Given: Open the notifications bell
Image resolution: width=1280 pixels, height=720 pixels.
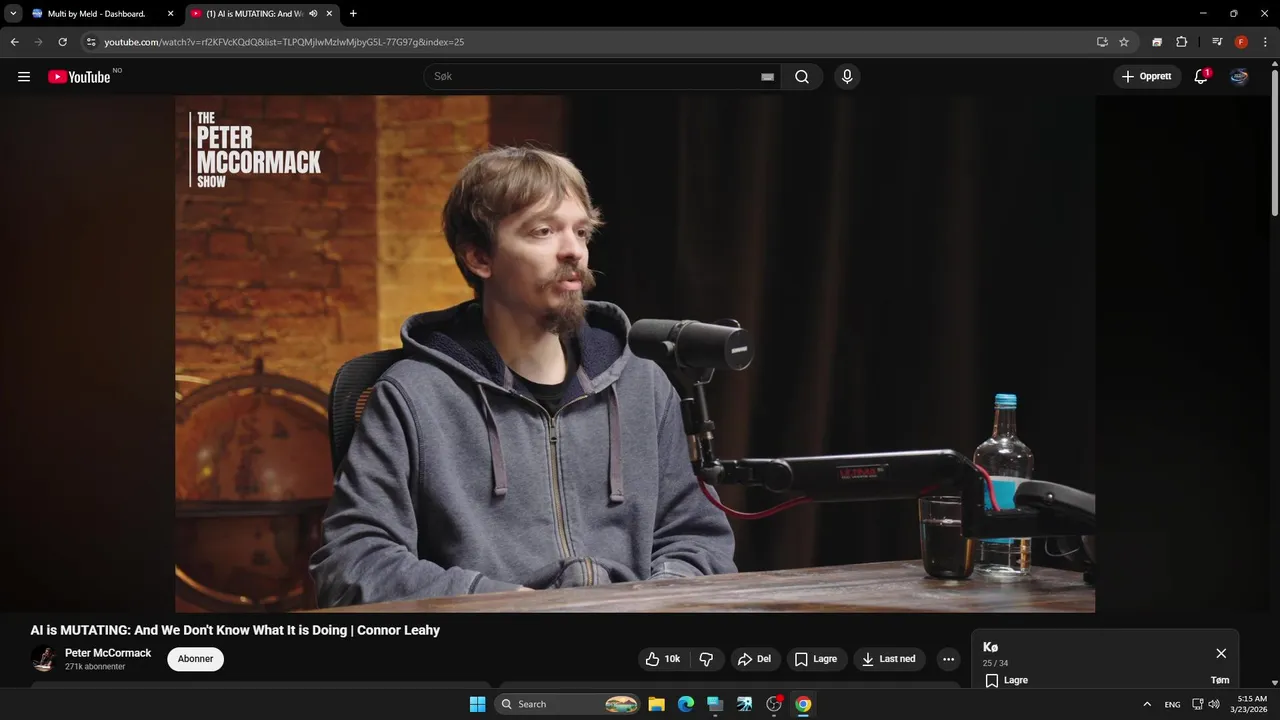Looking at the screenshot, I should [x=1201, y=77].
